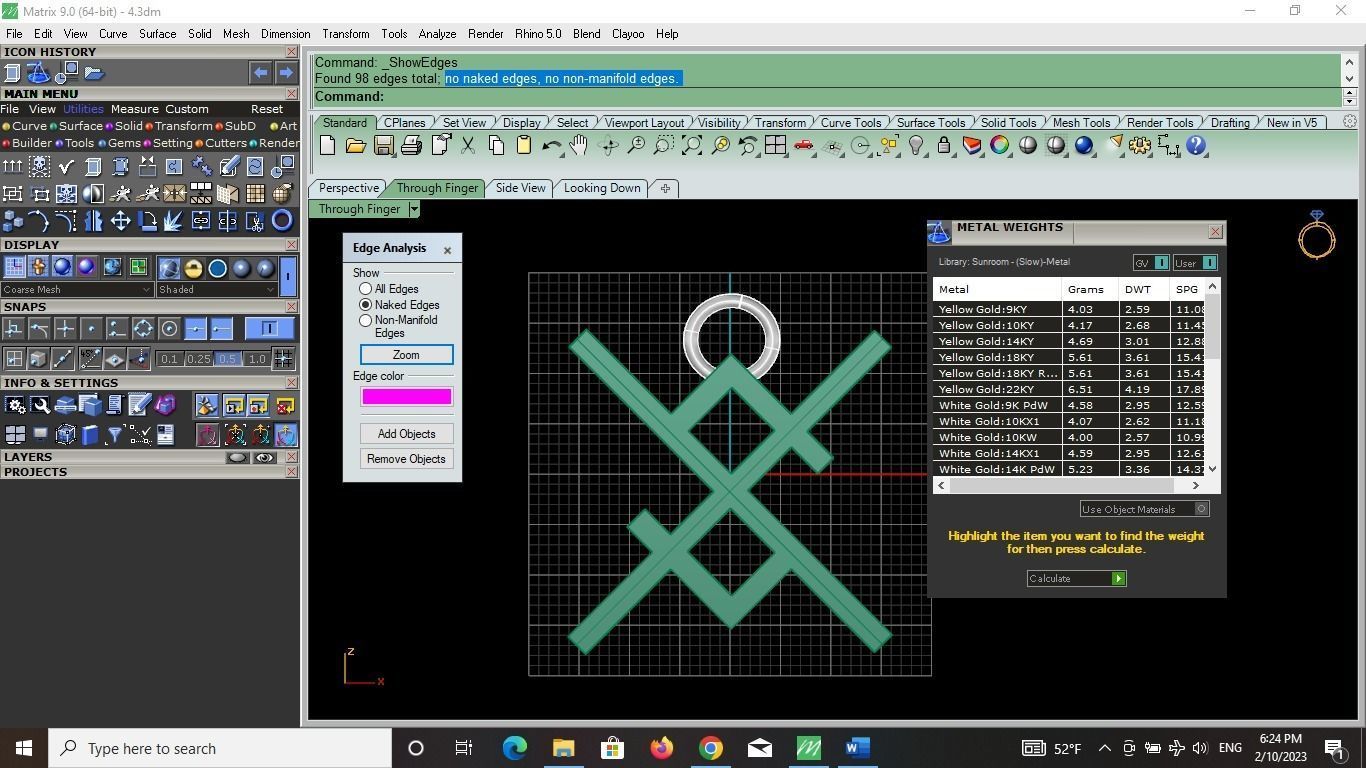Click the checkmark icon in Utilities tools
1366x768 pixels.
point(67,166)
